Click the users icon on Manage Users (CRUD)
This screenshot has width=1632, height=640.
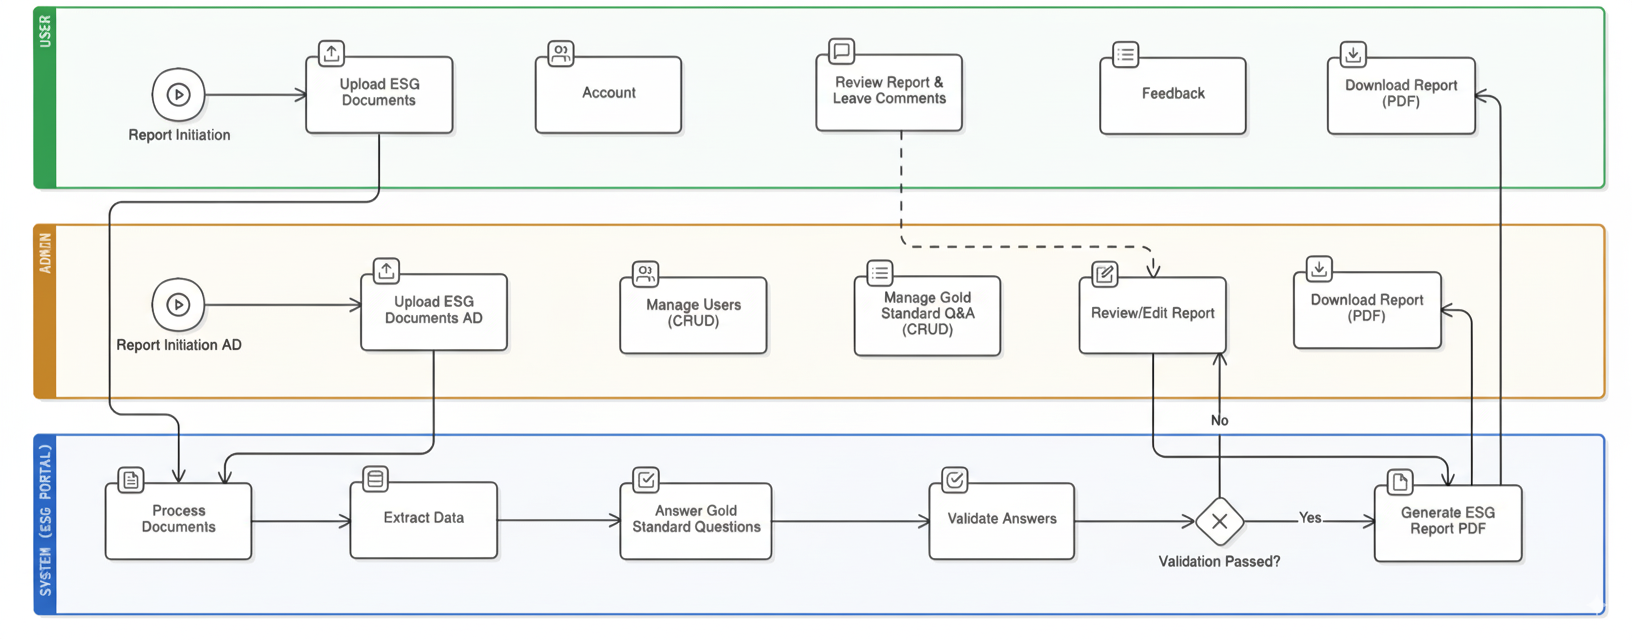click(x=645, y=273)
